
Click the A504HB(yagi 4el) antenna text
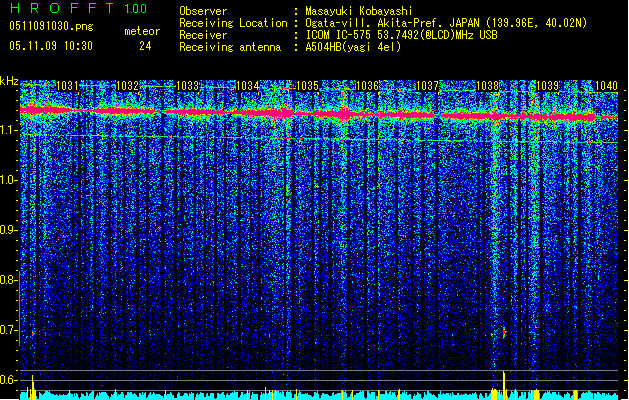[353, 47]
